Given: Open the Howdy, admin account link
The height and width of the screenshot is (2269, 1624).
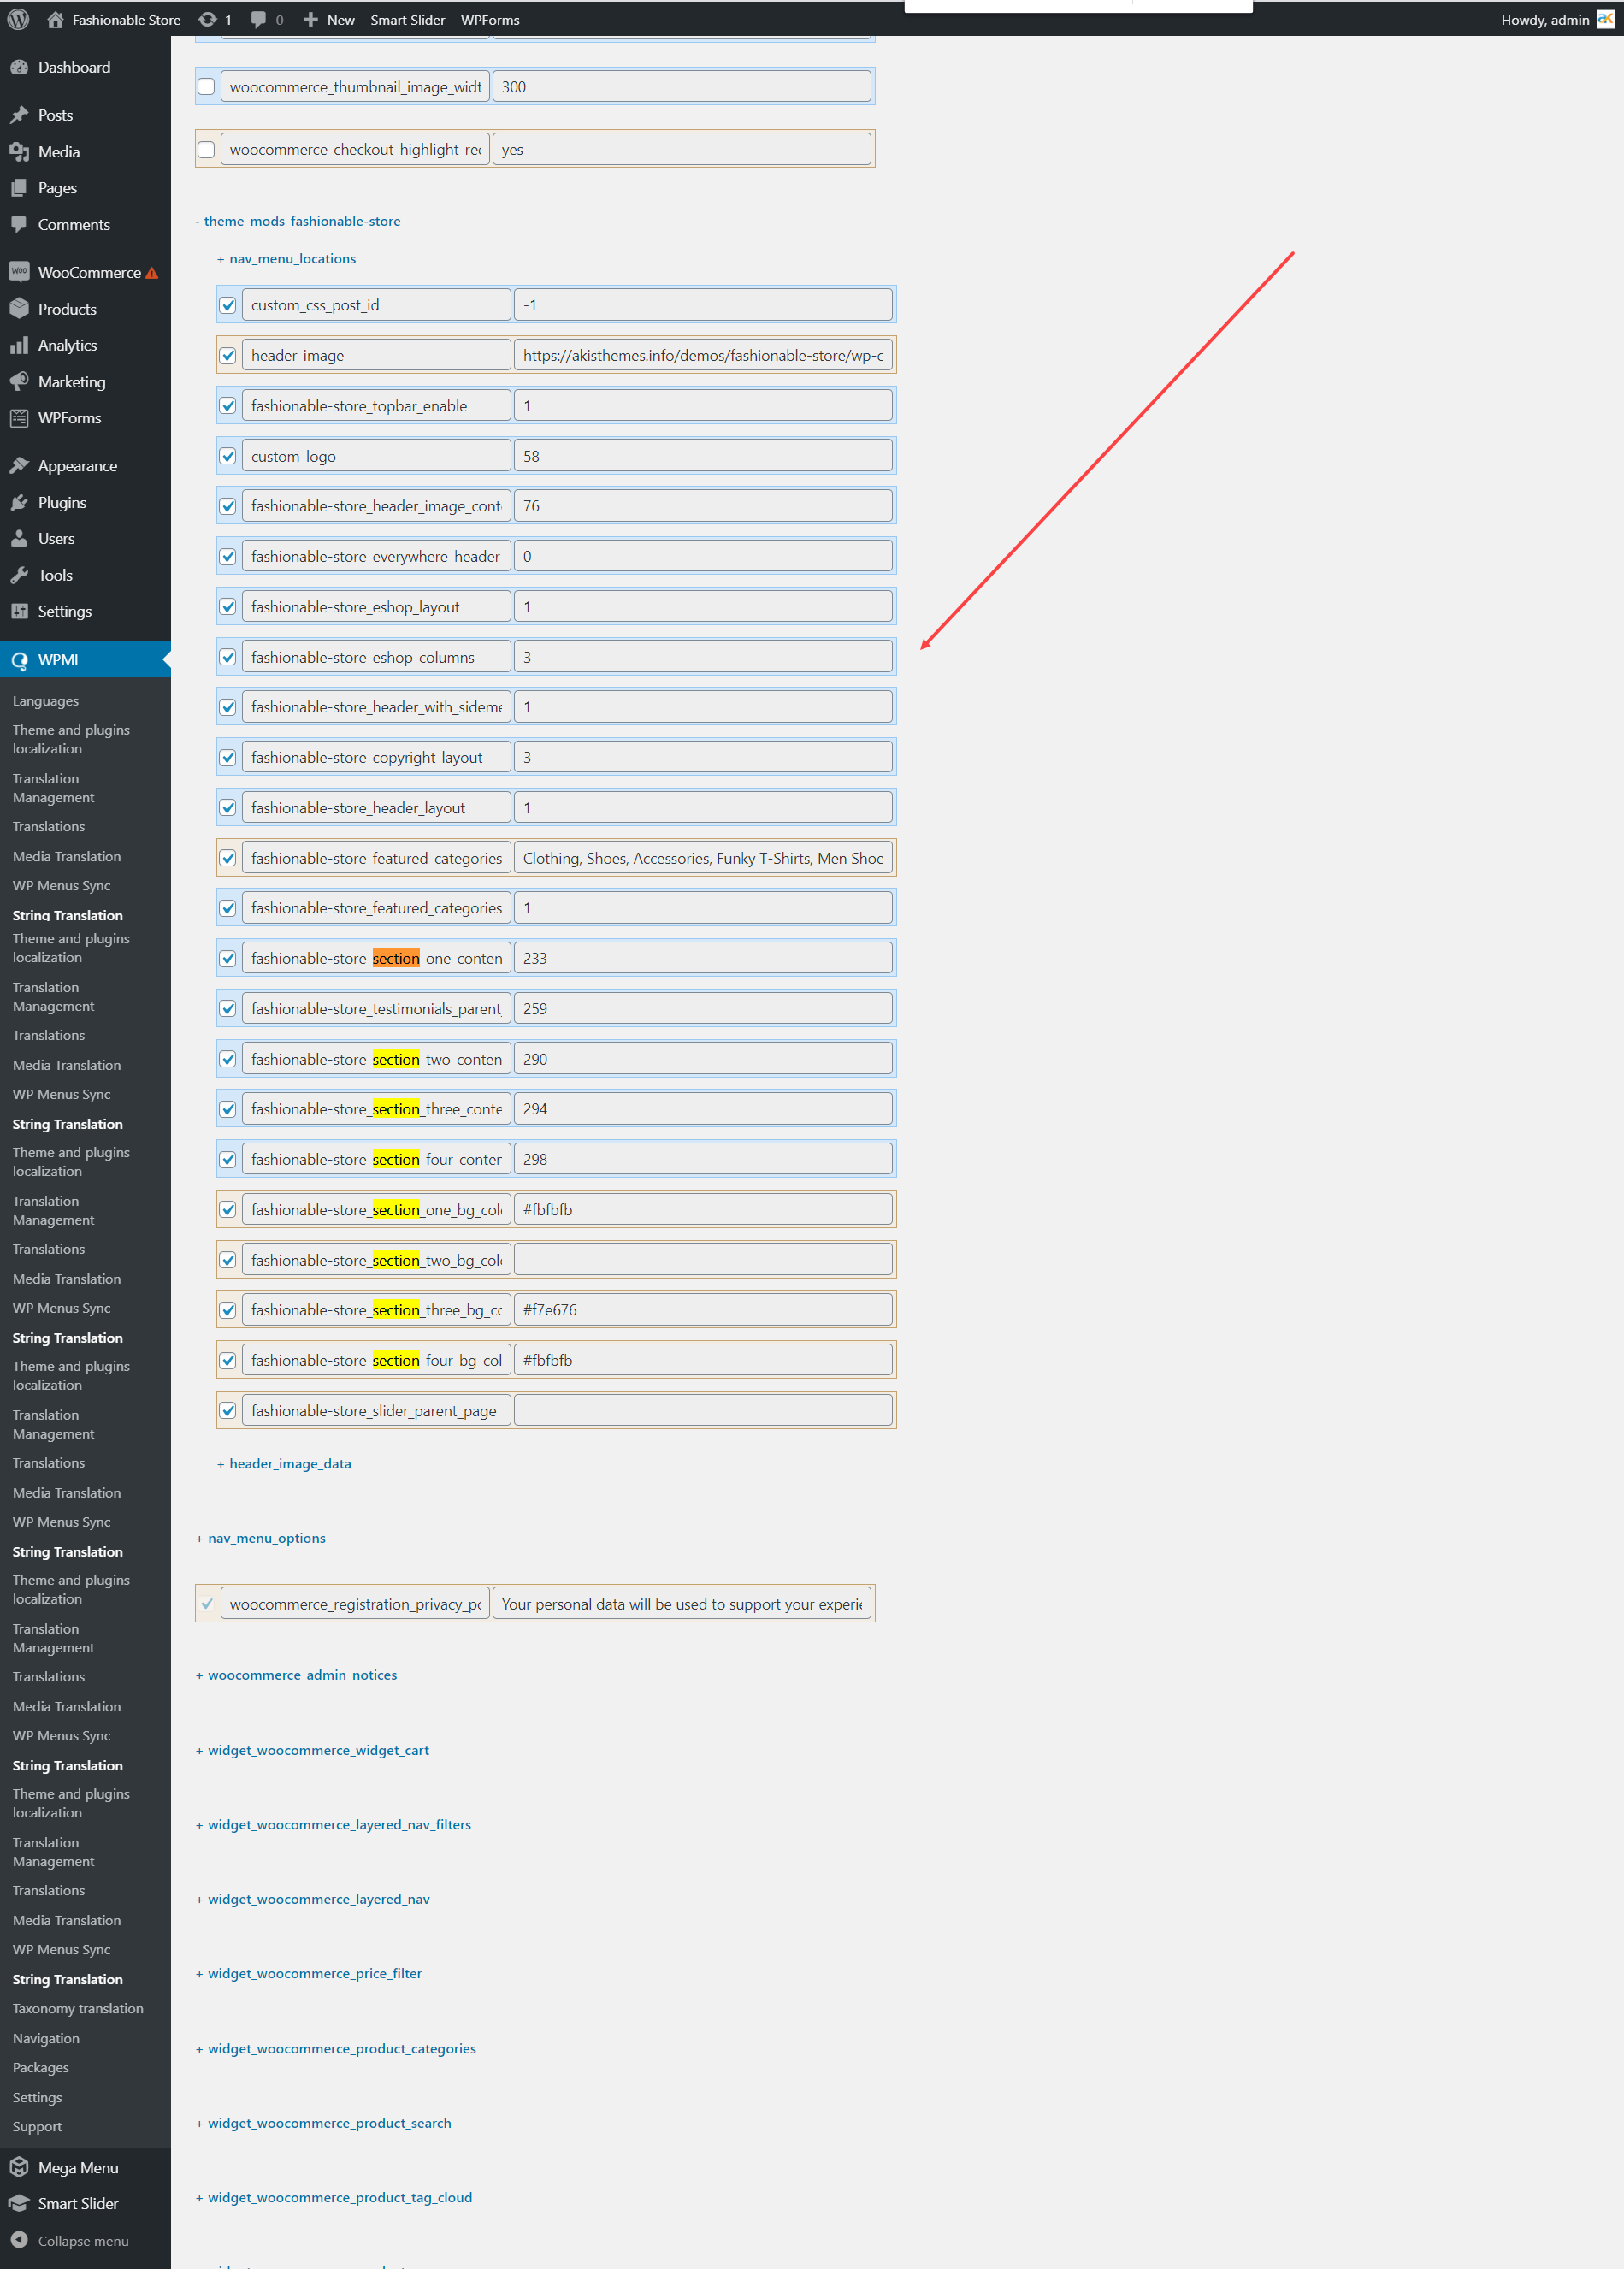Looking at the screenshot, I should tap(1545, 19).
